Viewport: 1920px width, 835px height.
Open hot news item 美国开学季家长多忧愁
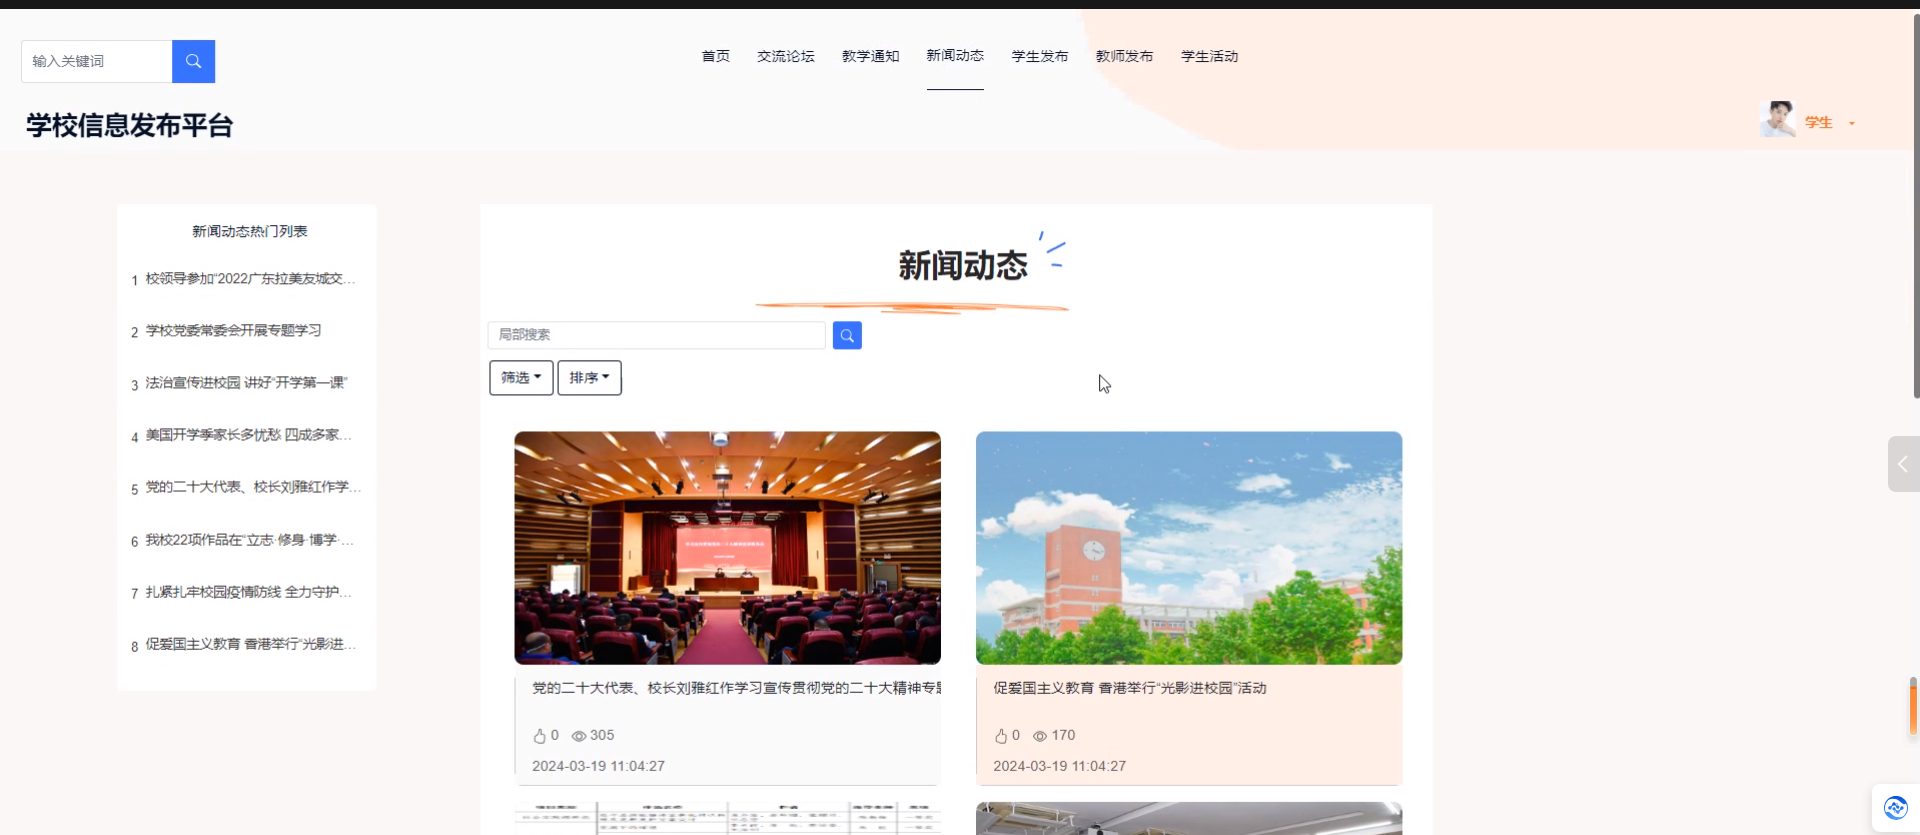click(249, 435)
